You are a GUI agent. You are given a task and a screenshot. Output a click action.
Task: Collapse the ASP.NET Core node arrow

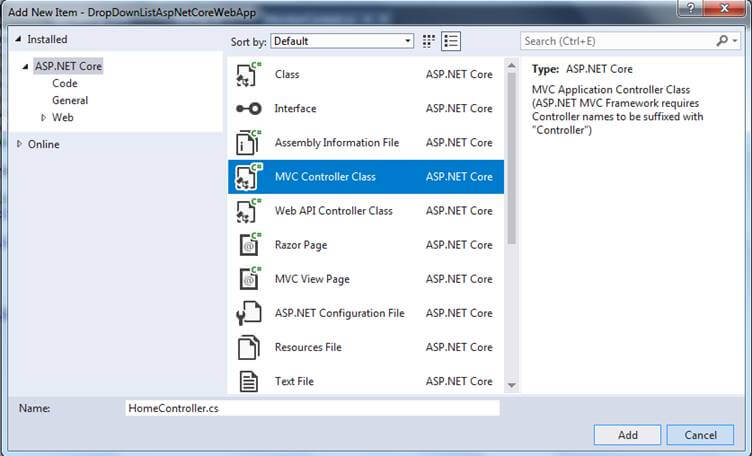coord(25,67)
